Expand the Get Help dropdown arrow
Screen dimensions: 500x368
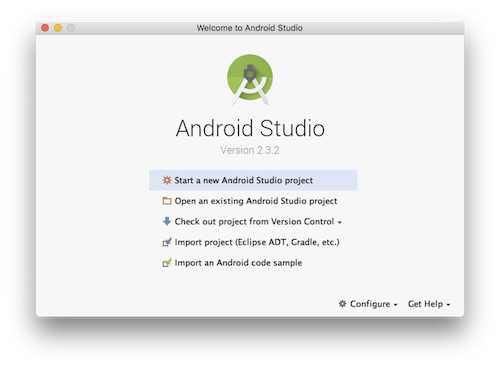(x=448, y=305)
